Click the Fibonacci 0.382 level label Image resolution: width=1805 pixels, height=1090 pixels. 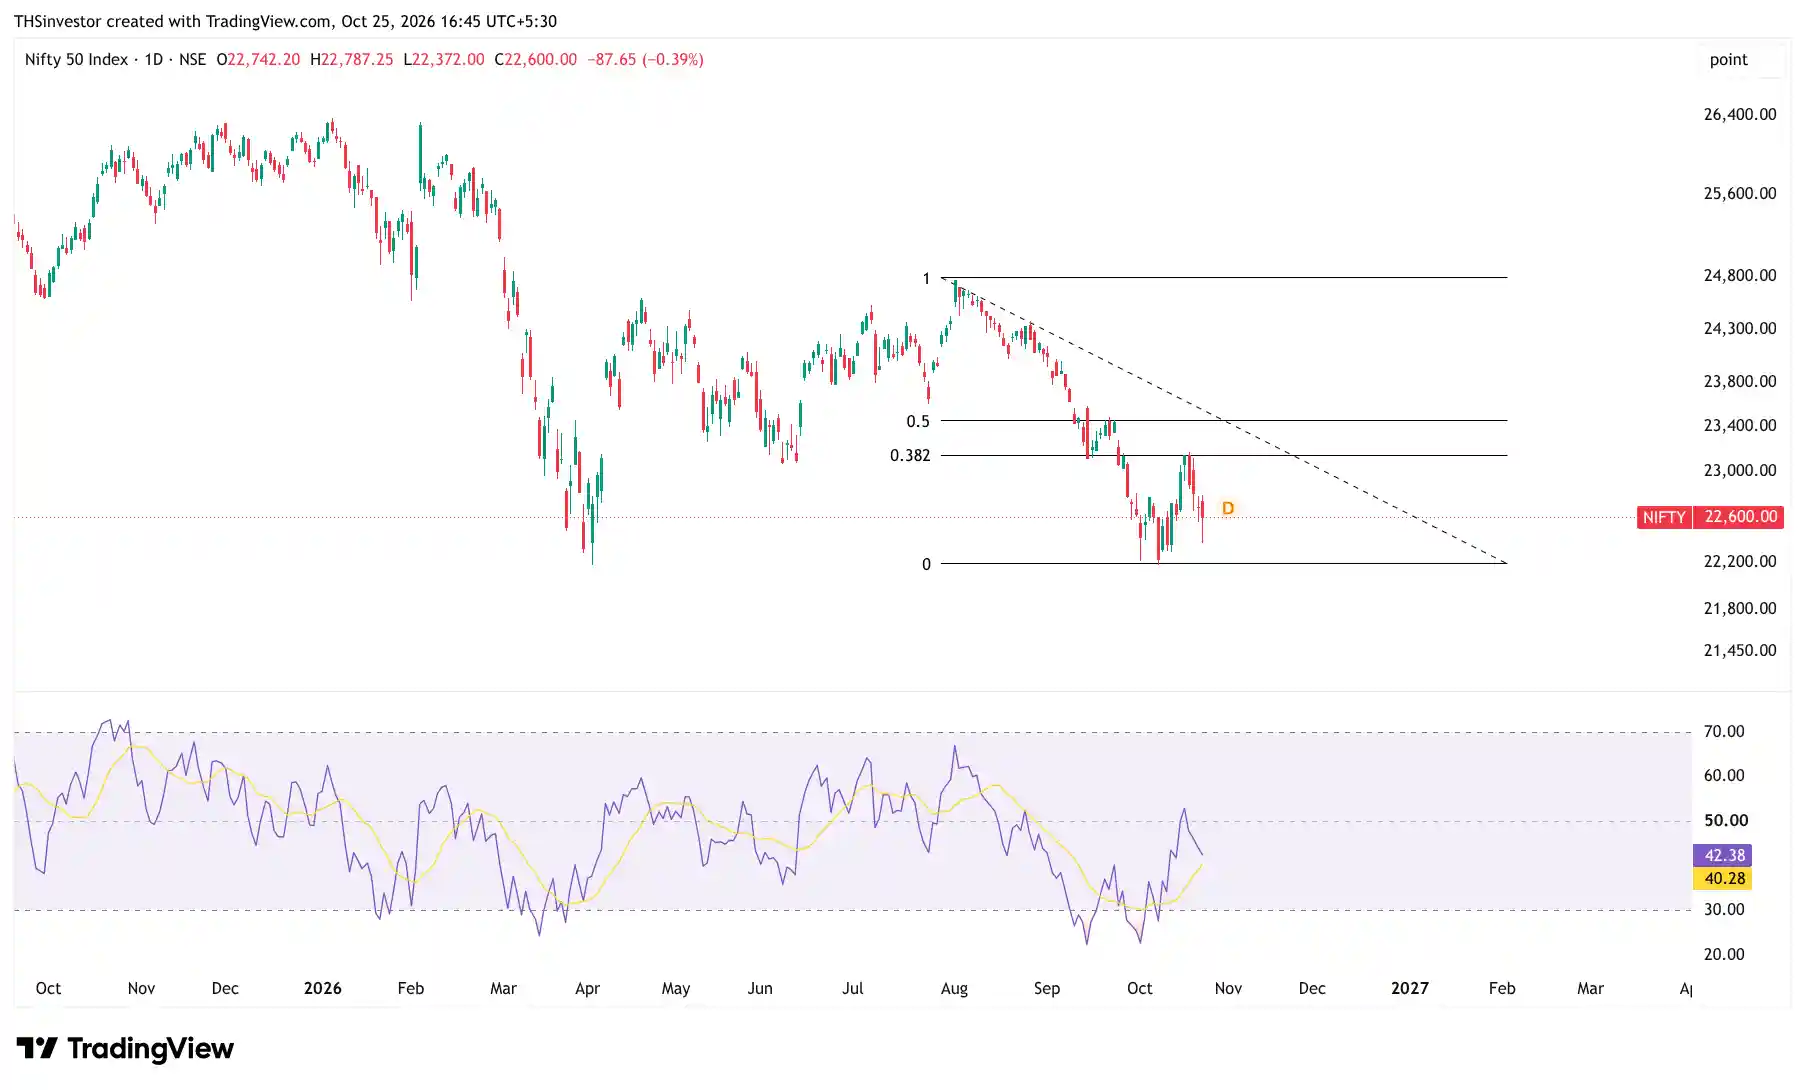click(910, 455)
